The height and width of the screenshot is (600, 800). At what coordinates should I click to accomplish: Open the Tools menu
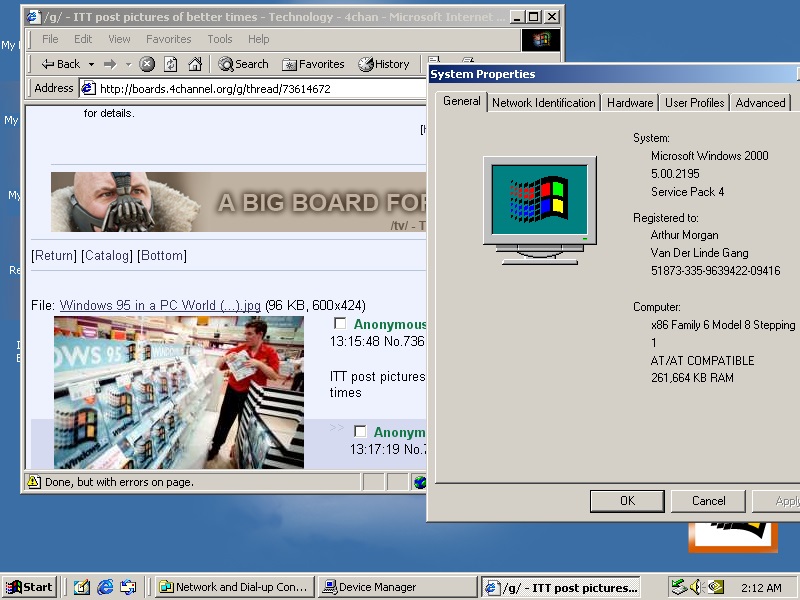click(x=220, y=39)
